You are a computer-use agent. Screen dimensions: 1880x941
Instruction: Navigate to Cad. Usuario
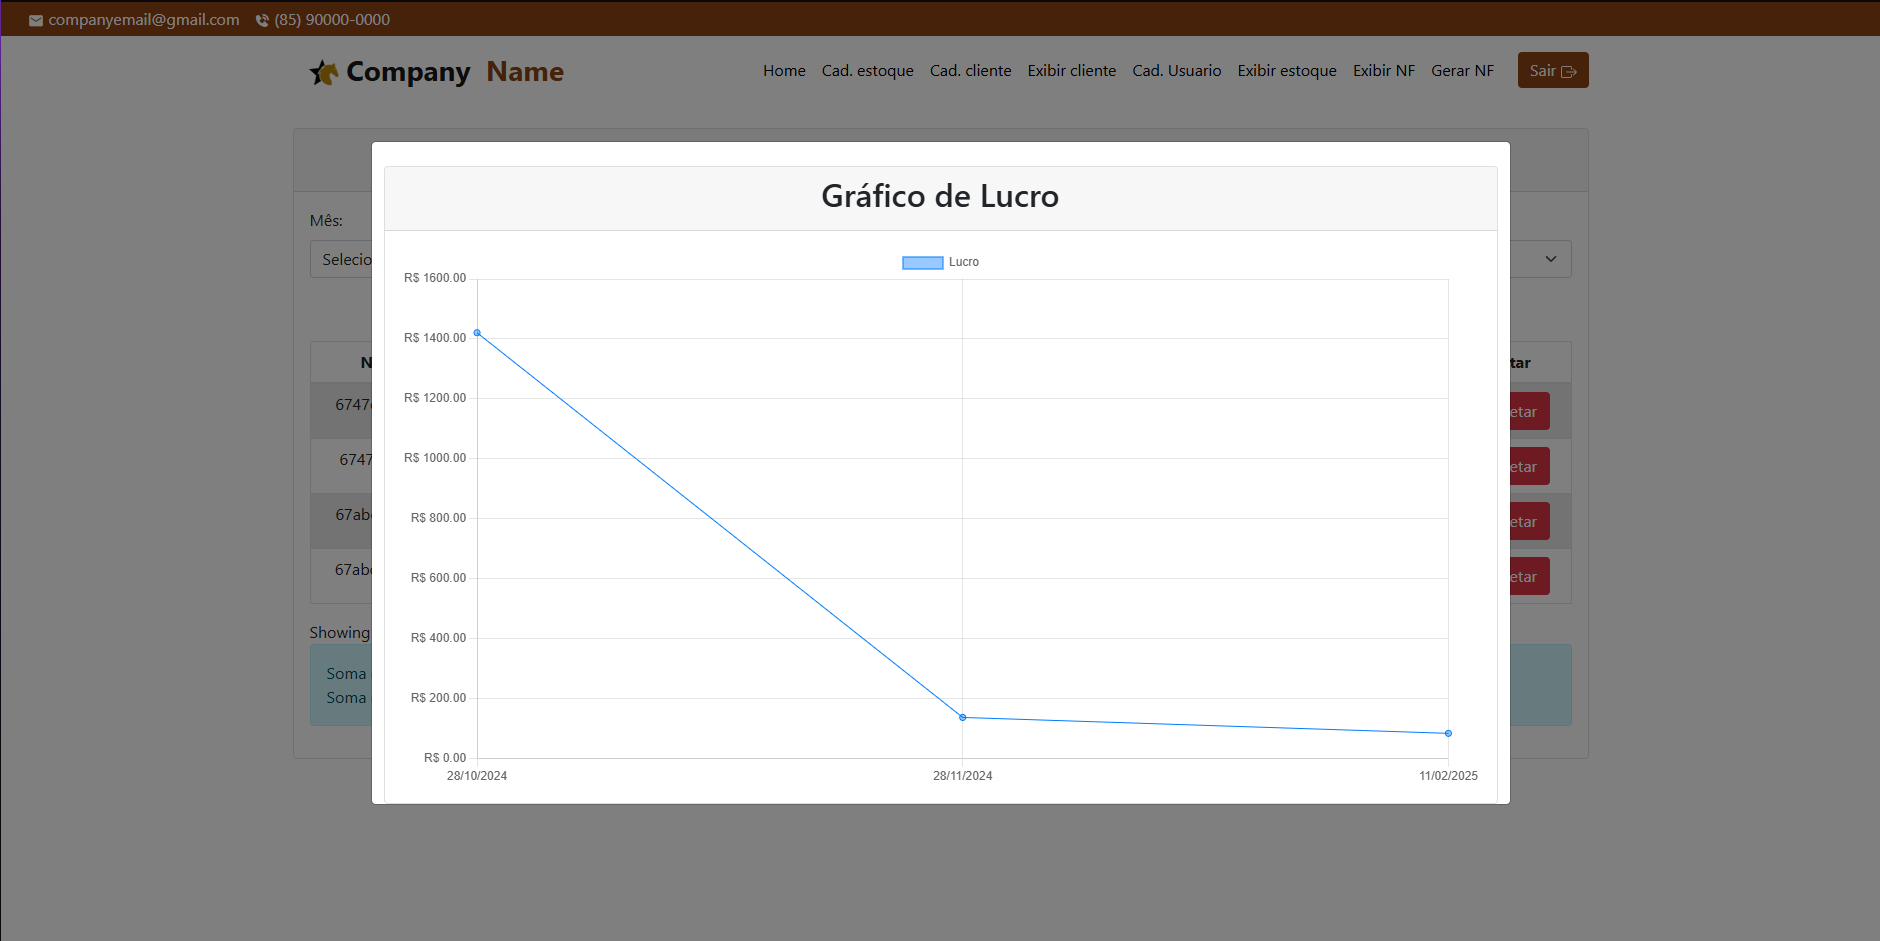click(x=1177, y=70)
